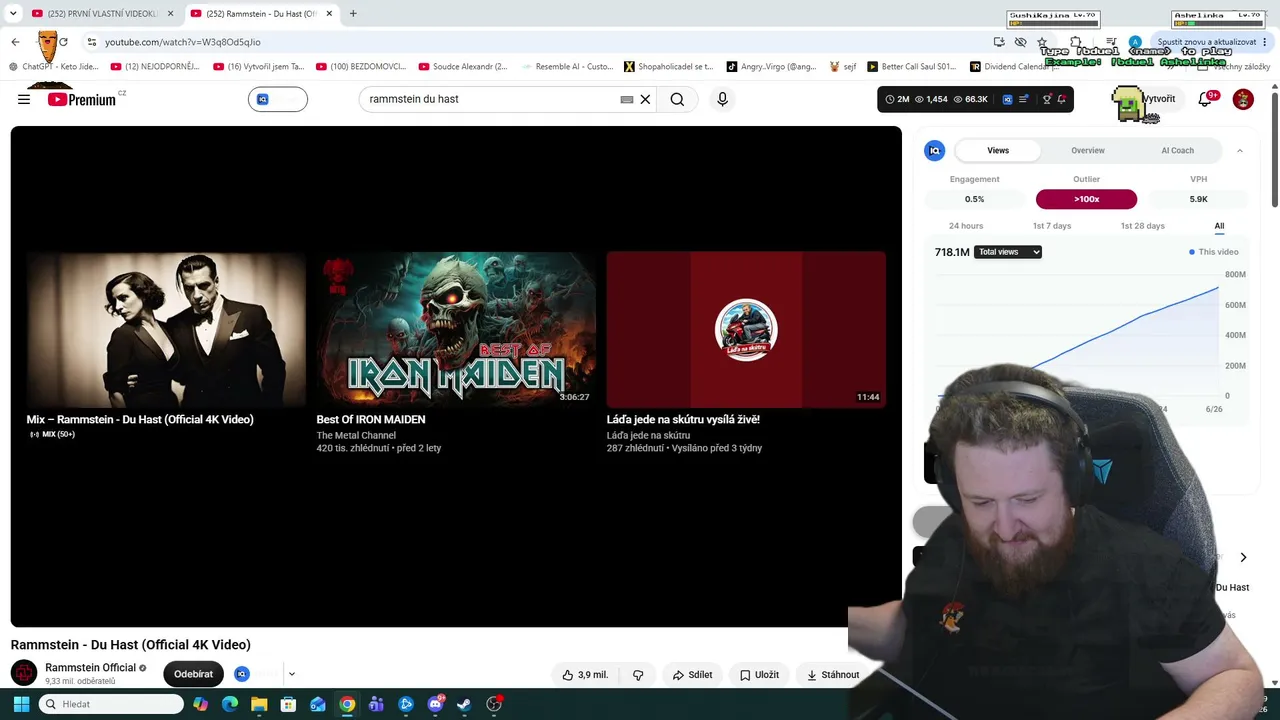Click the vidIQ logo in the stats panel
The height and width of the screenshot is (720, 1280).
[935, 150]
